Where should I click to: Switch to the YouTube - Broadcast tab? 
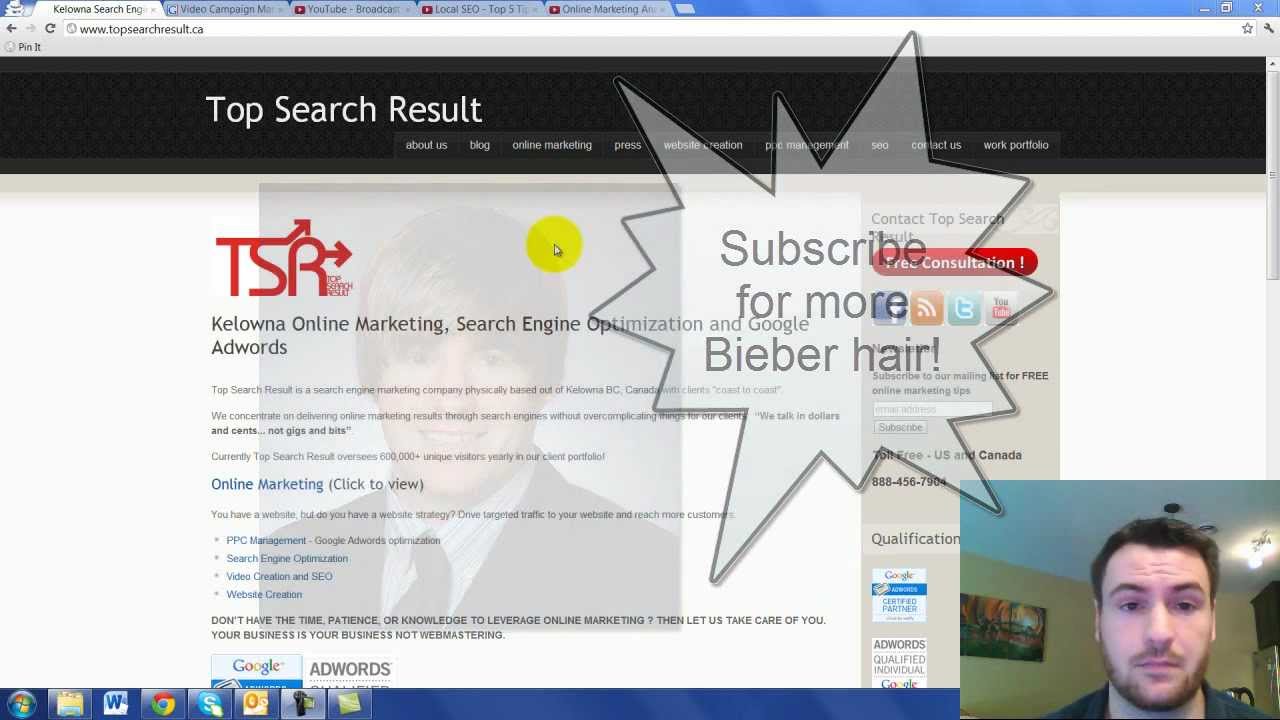click(353, 9)
